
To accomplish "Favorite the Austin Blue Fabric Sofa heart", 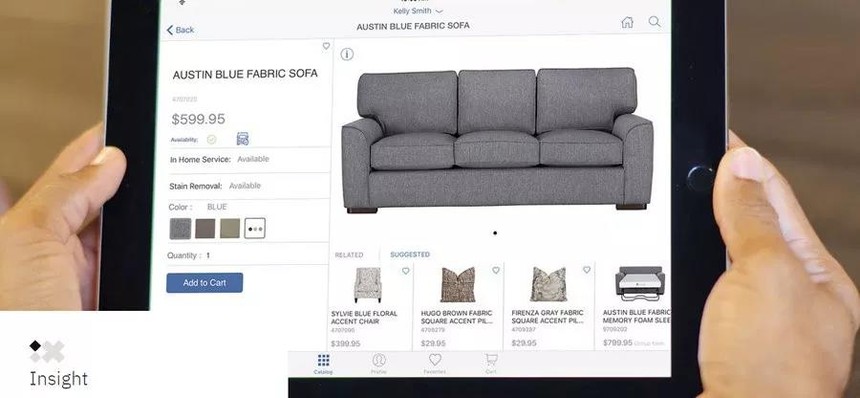I will pyautogui.click(x=326, y=46).
